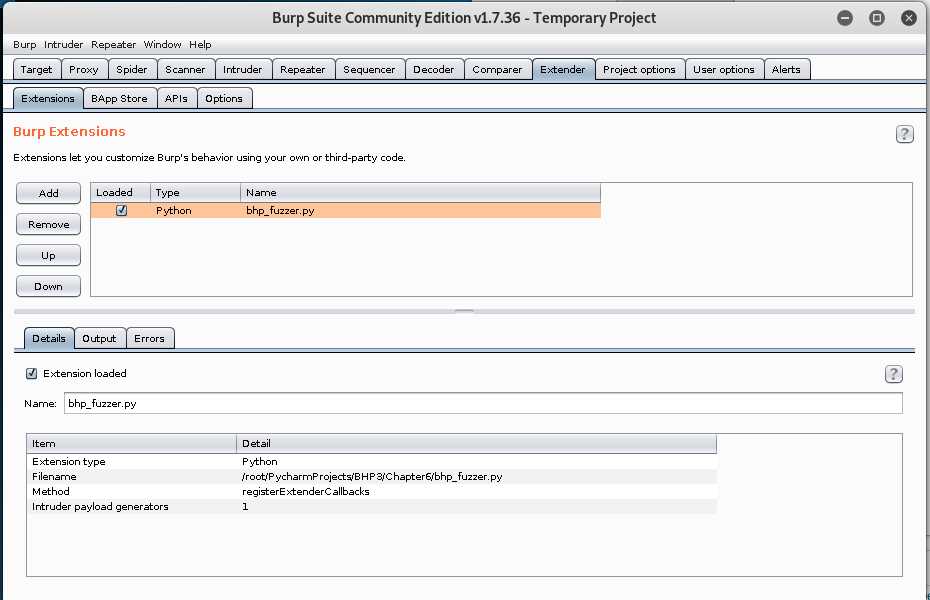Open the APIs sub-tab
Screen dimensions: 930x600
click(176, 98)
